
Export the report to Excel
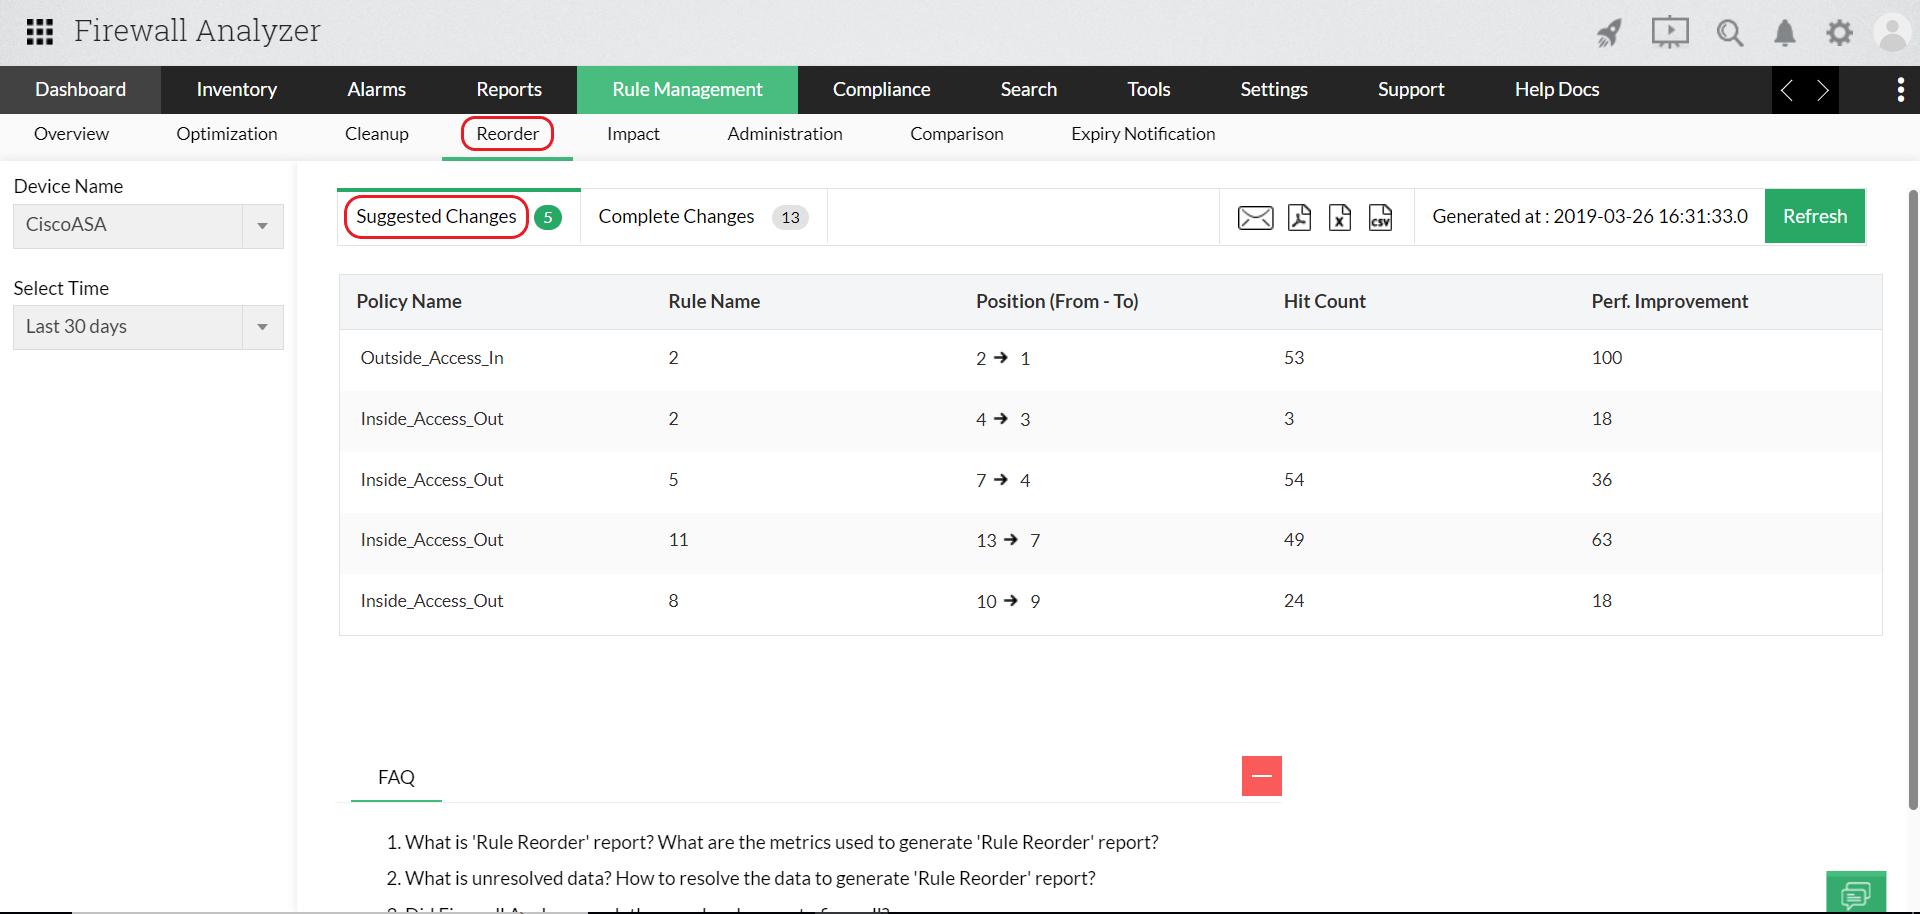pos(1340,216)
